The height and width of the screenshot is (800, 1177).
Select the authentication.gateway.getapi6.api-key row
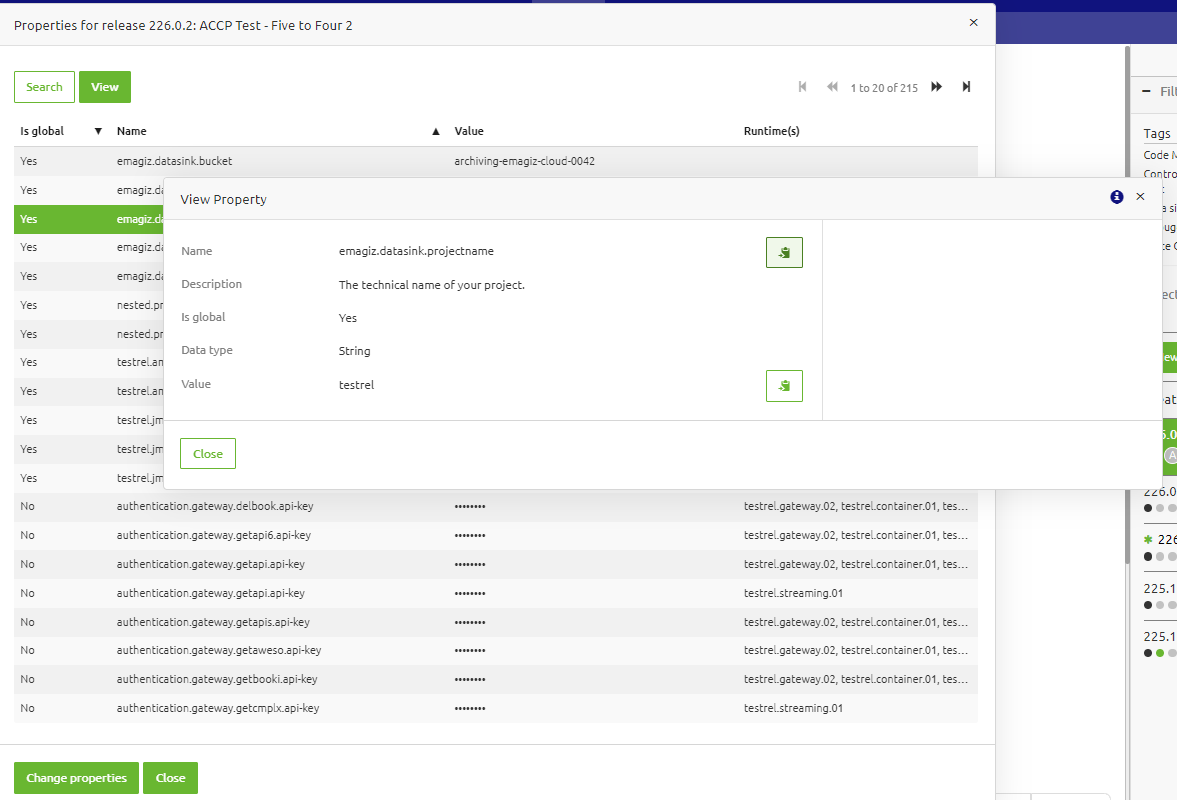[x=300, y=535]
